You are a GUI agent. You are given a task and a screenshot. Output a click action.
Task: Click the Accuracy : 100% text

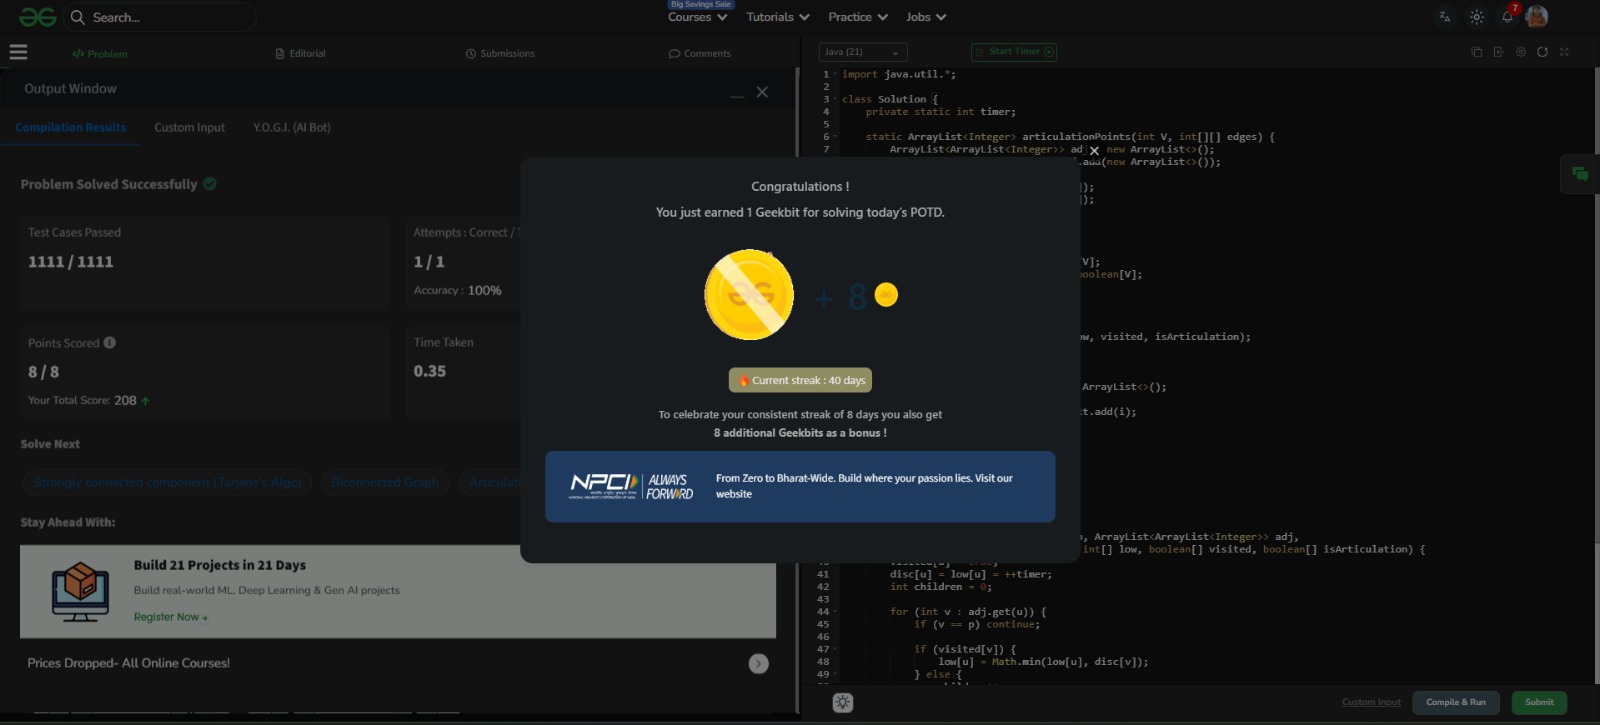click(x=458, y=291)
